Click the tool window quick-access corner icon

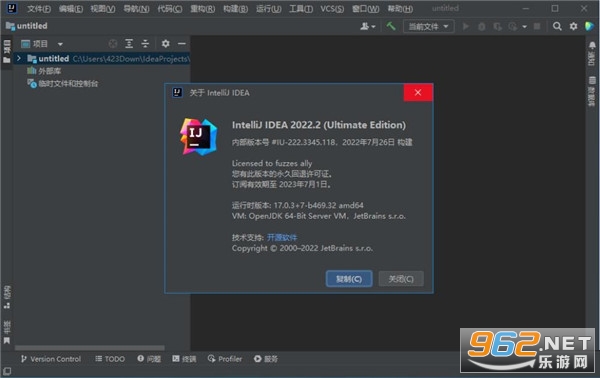pos(7,371)
